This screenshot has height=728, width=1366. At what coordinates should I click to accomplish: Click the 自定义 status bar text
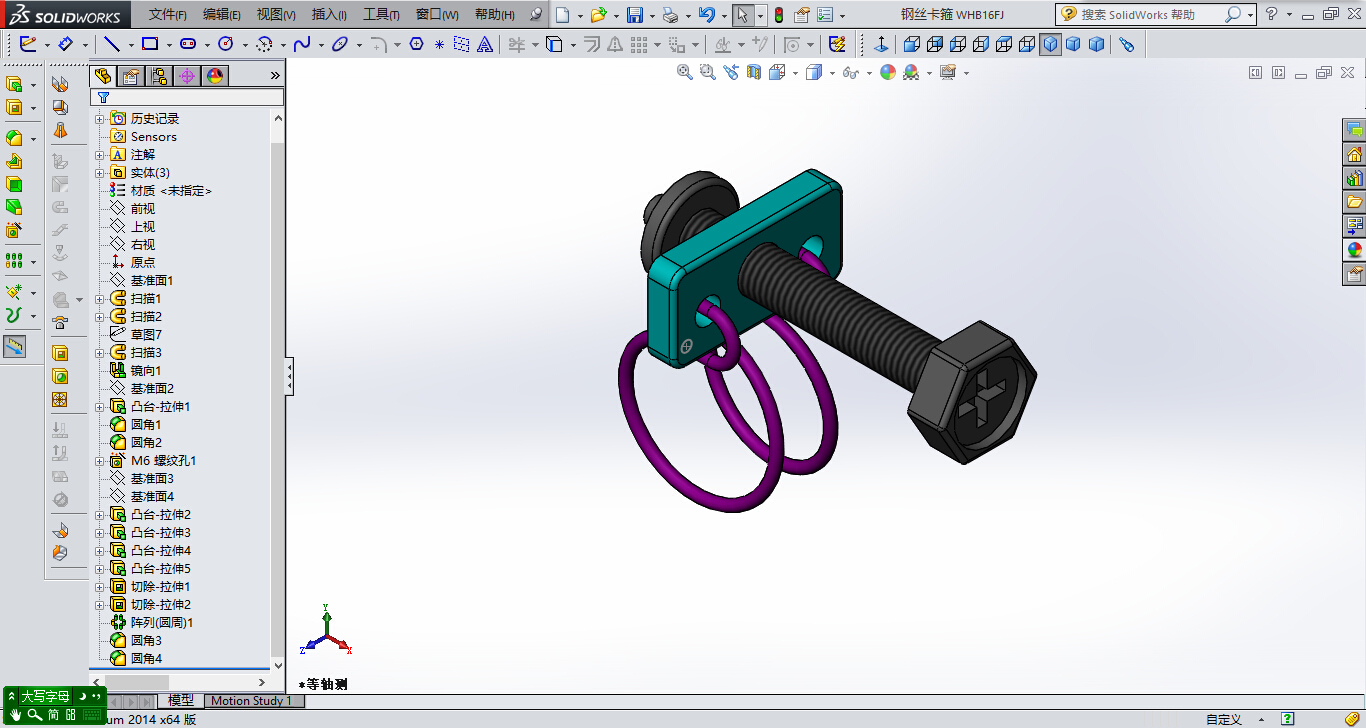[1224, 719]
